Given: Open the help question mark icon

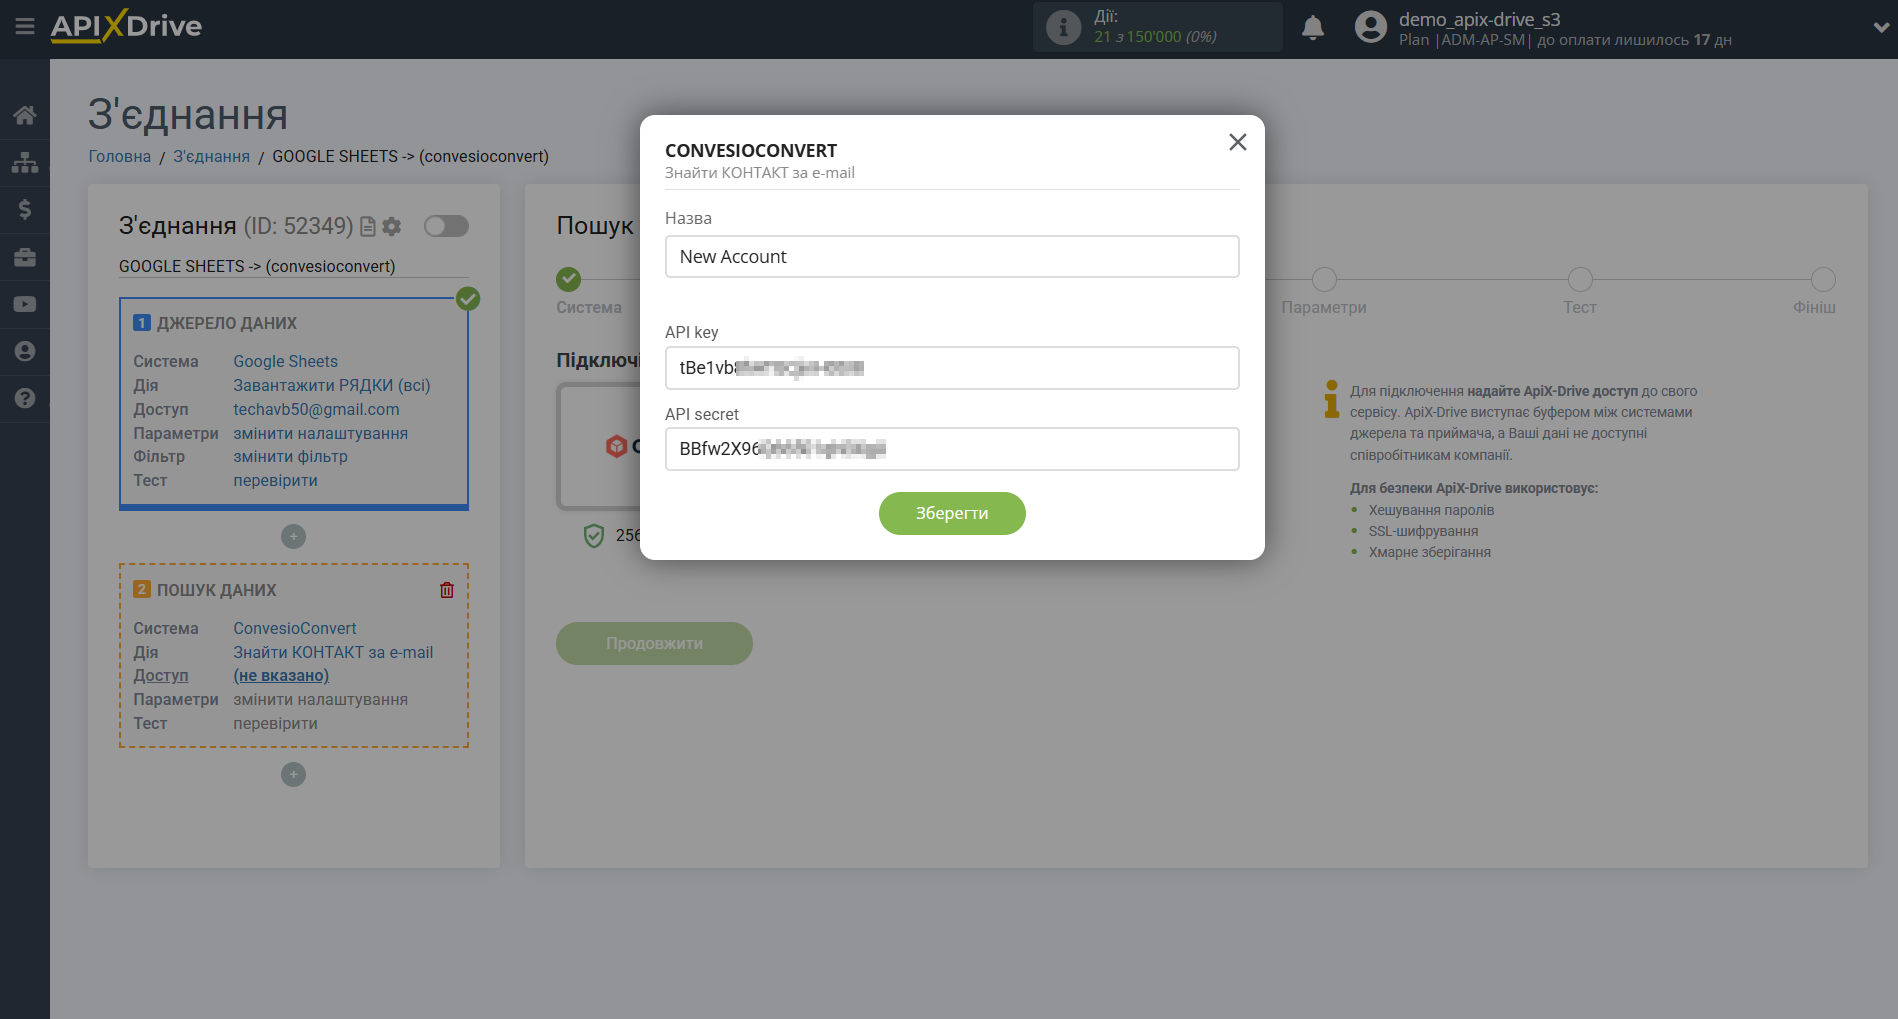Looking at the screenshot, I should (x=25, y=398).
